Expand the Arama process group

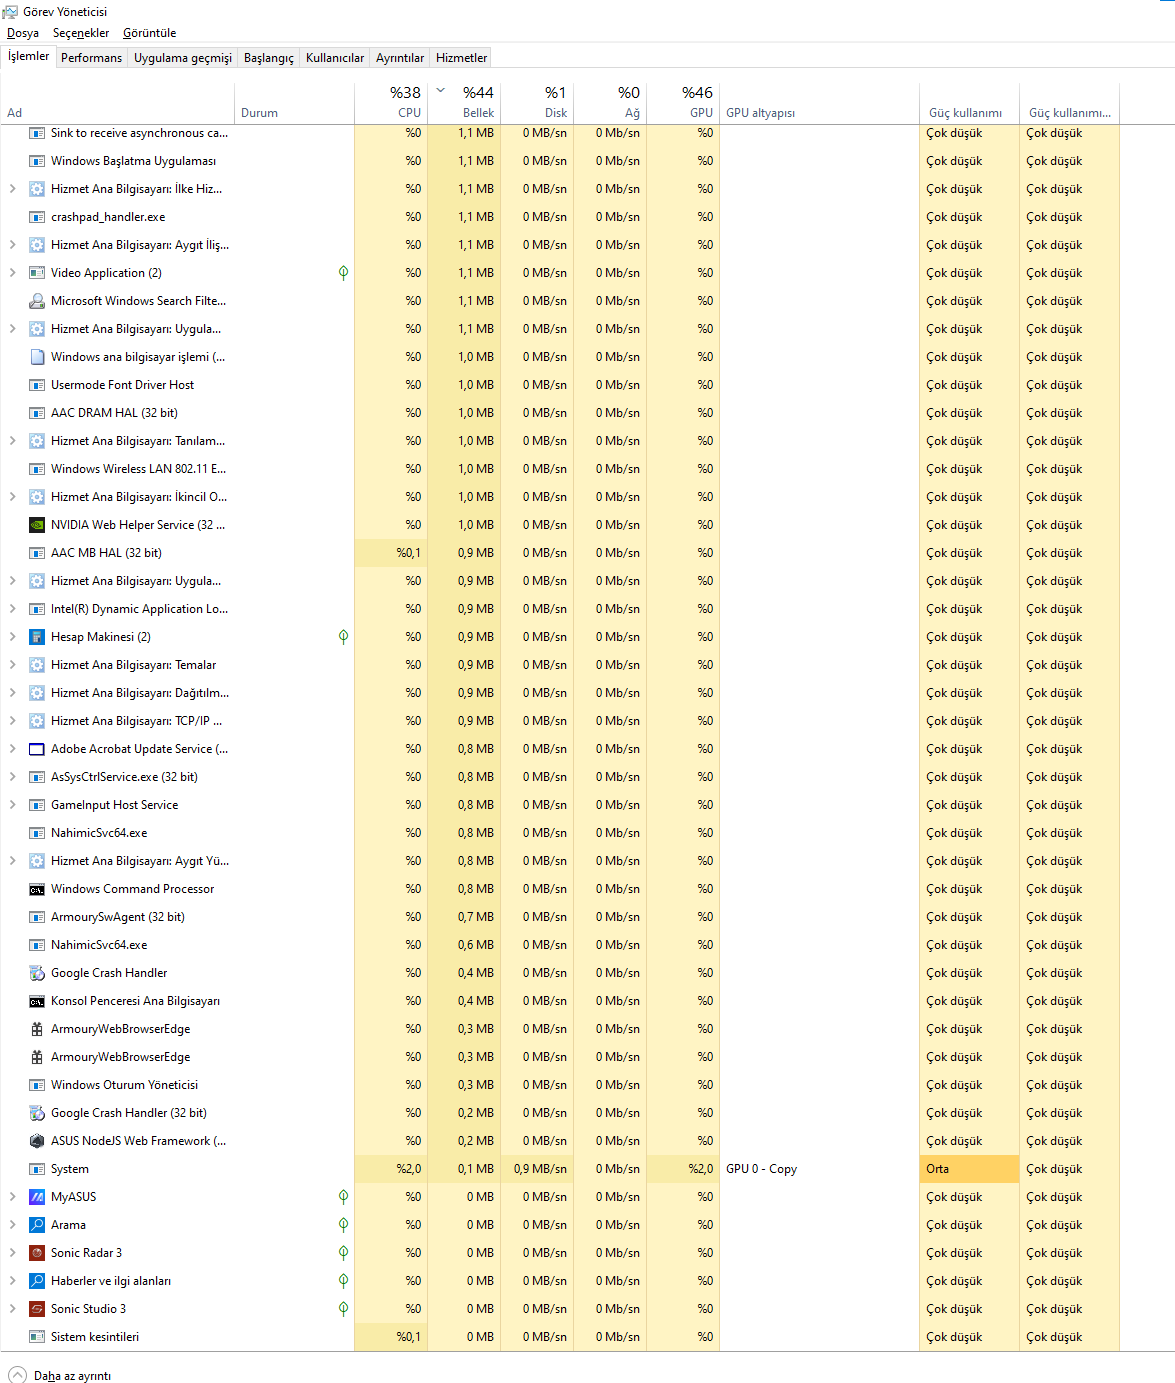click(x=12, y=1225)
